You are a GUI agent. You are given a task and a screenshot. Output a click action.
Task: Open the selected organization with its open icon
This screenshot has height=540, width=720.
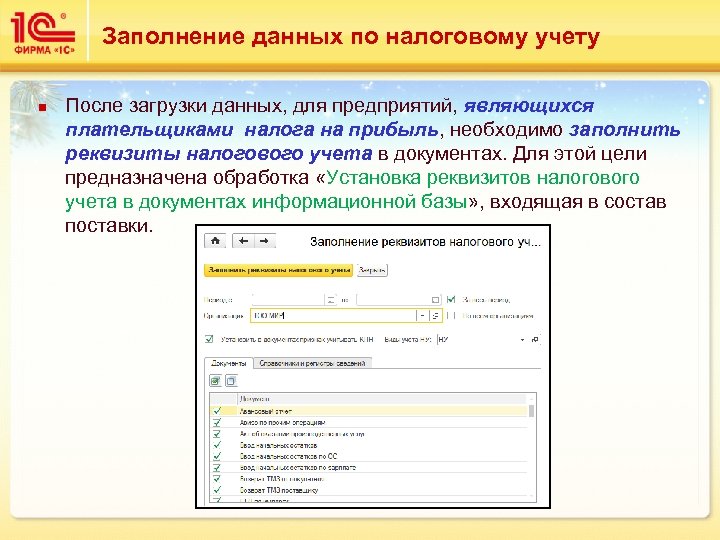[x=435, y=315]
